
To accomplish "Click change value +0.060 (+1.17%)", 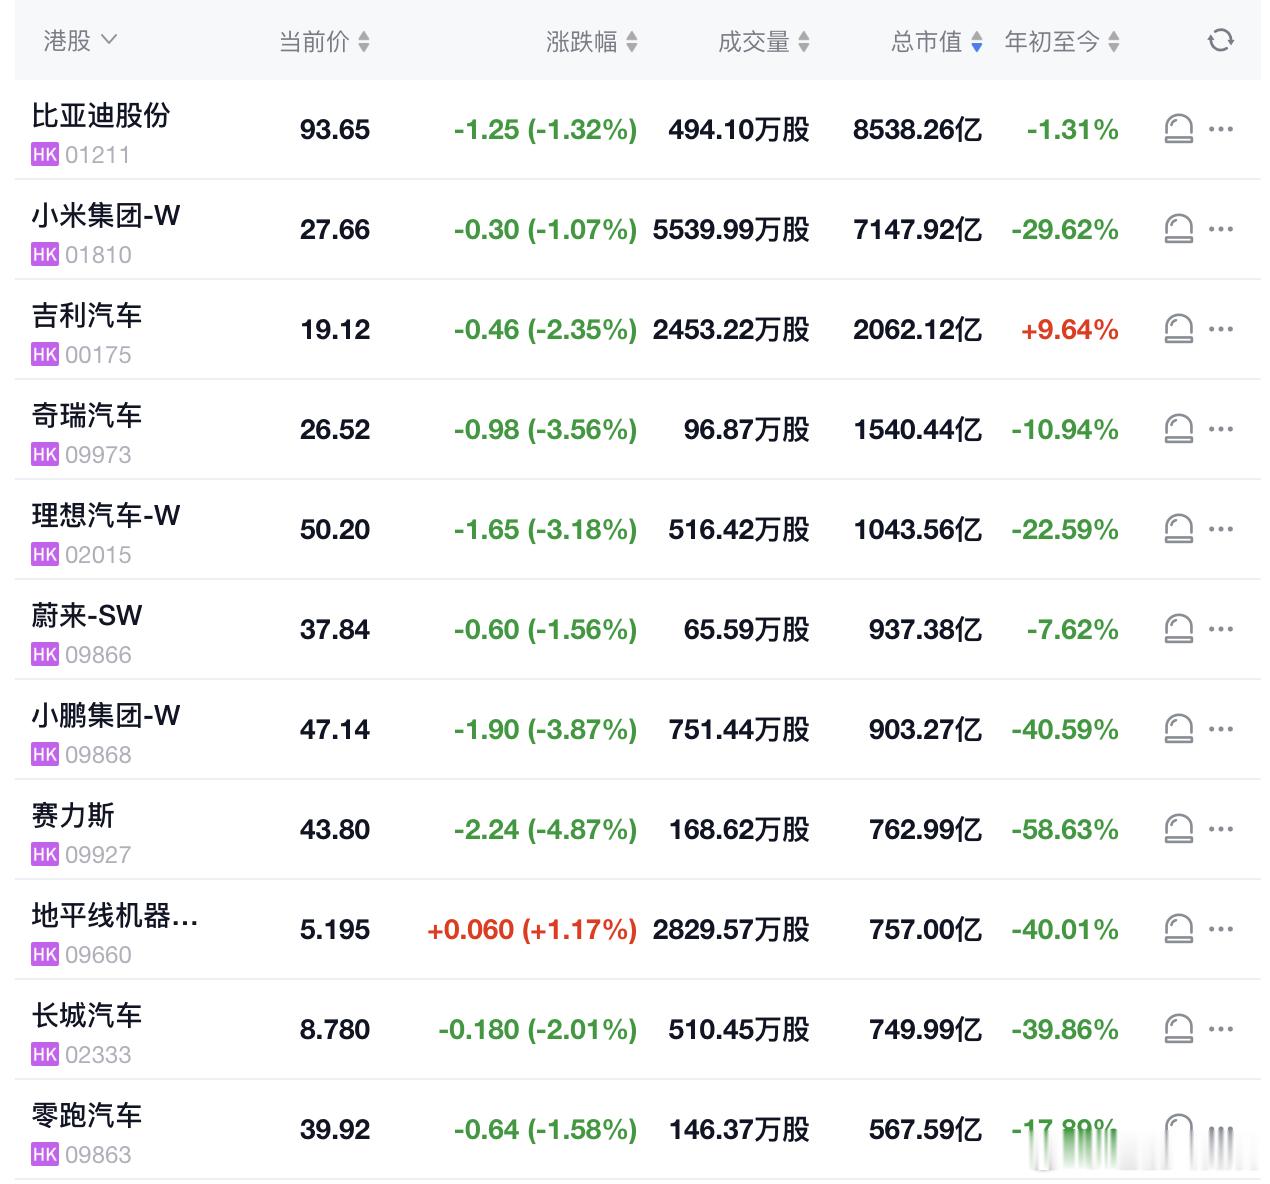I will tap(532, 930).
